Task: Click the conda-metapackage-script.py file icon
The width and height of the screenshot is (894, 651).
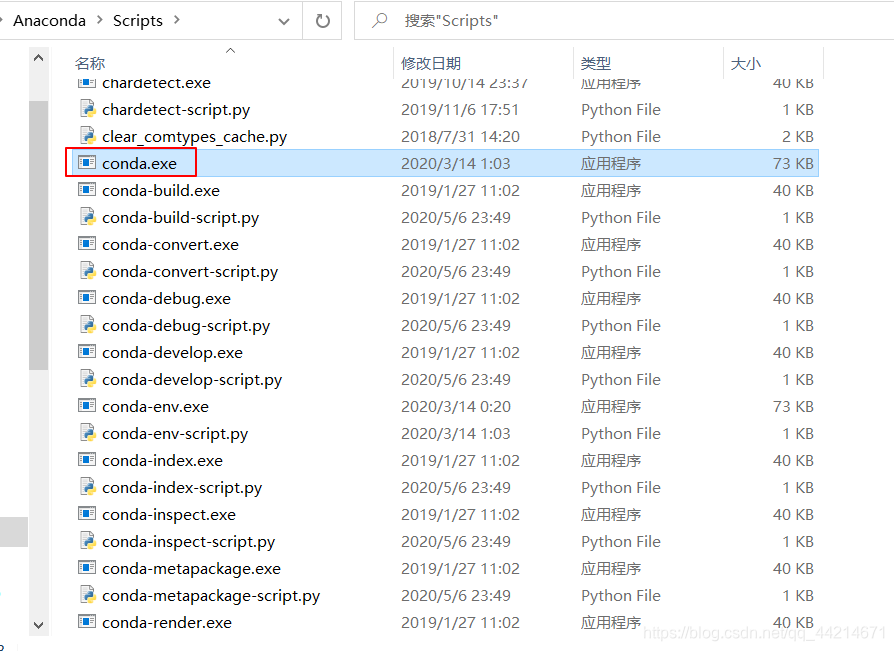Action: pyautogui.click(x=87, y=595)
